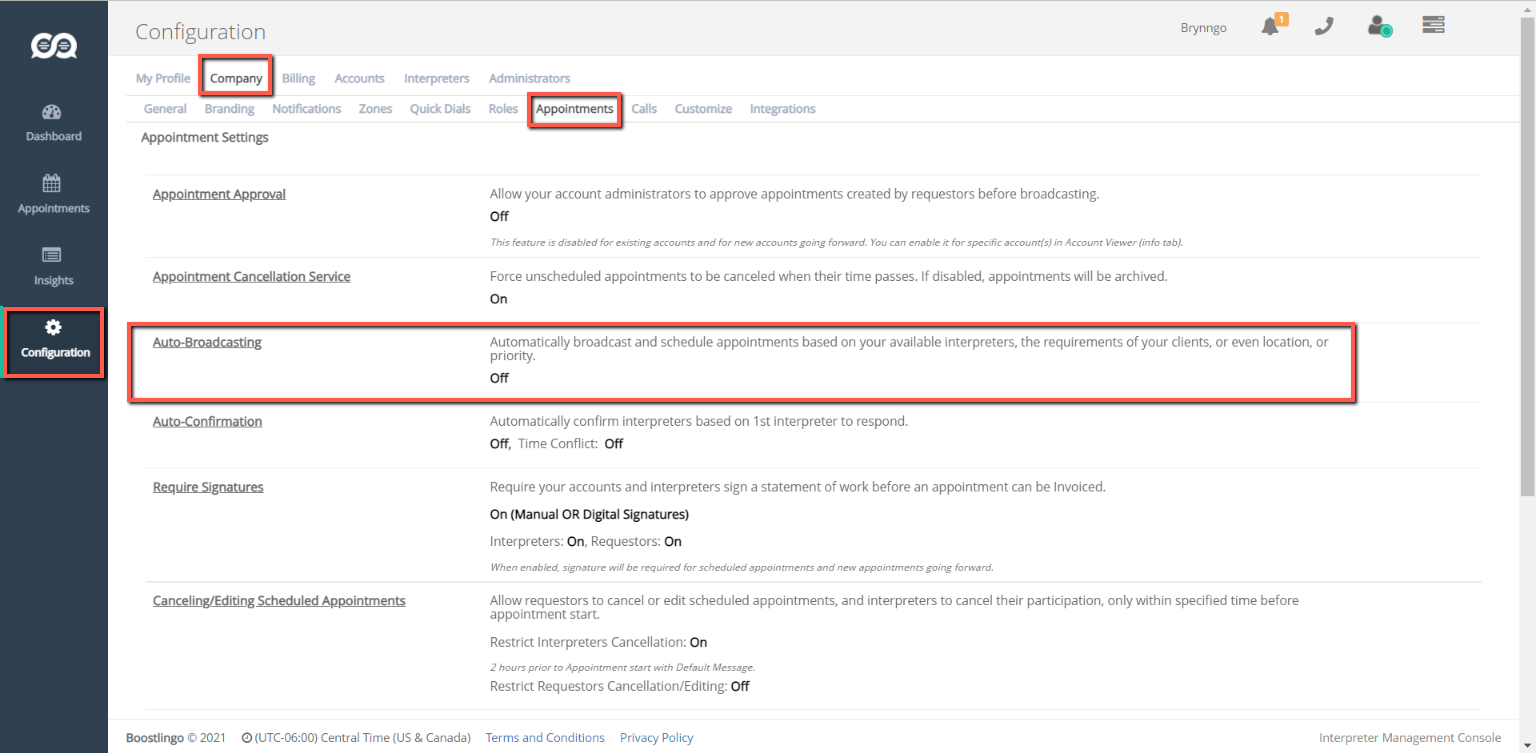This screenshot has height=753, width=1536.
Task: Open Require Signatures setting
Action: 208,487
